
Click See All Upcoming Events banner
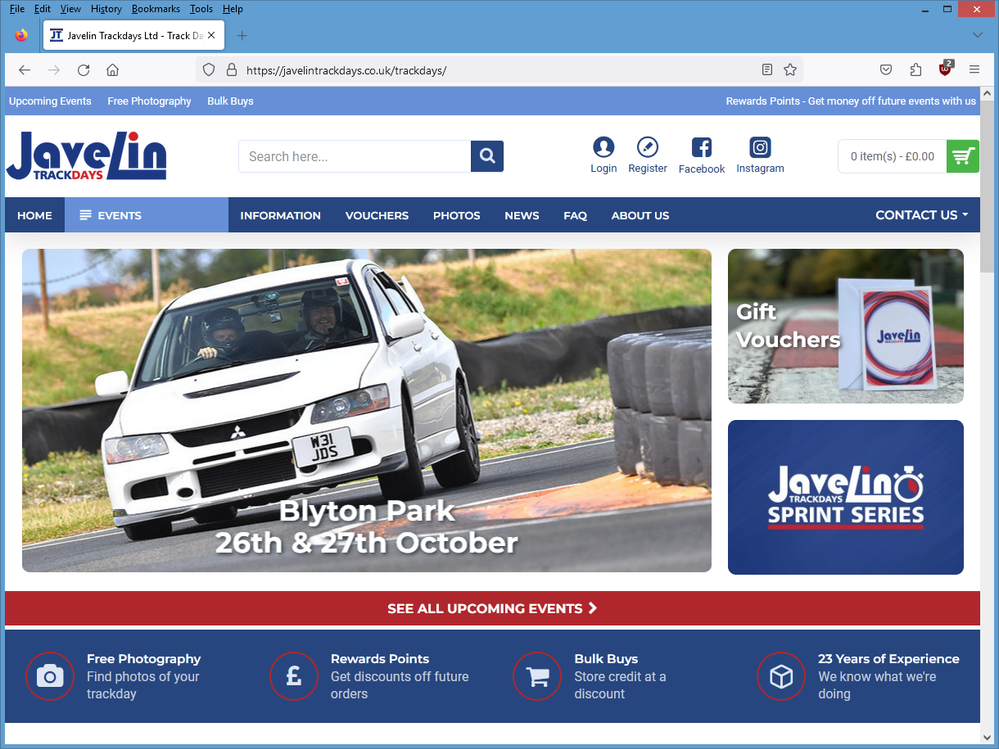[x=492, y=608]
